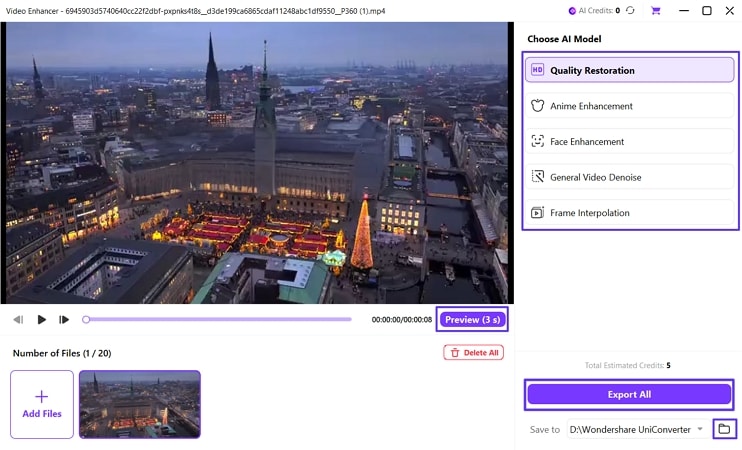Maximize the Video Enhancer window
Viewport: 742px width, 450px height.
(x=707, y=10)
